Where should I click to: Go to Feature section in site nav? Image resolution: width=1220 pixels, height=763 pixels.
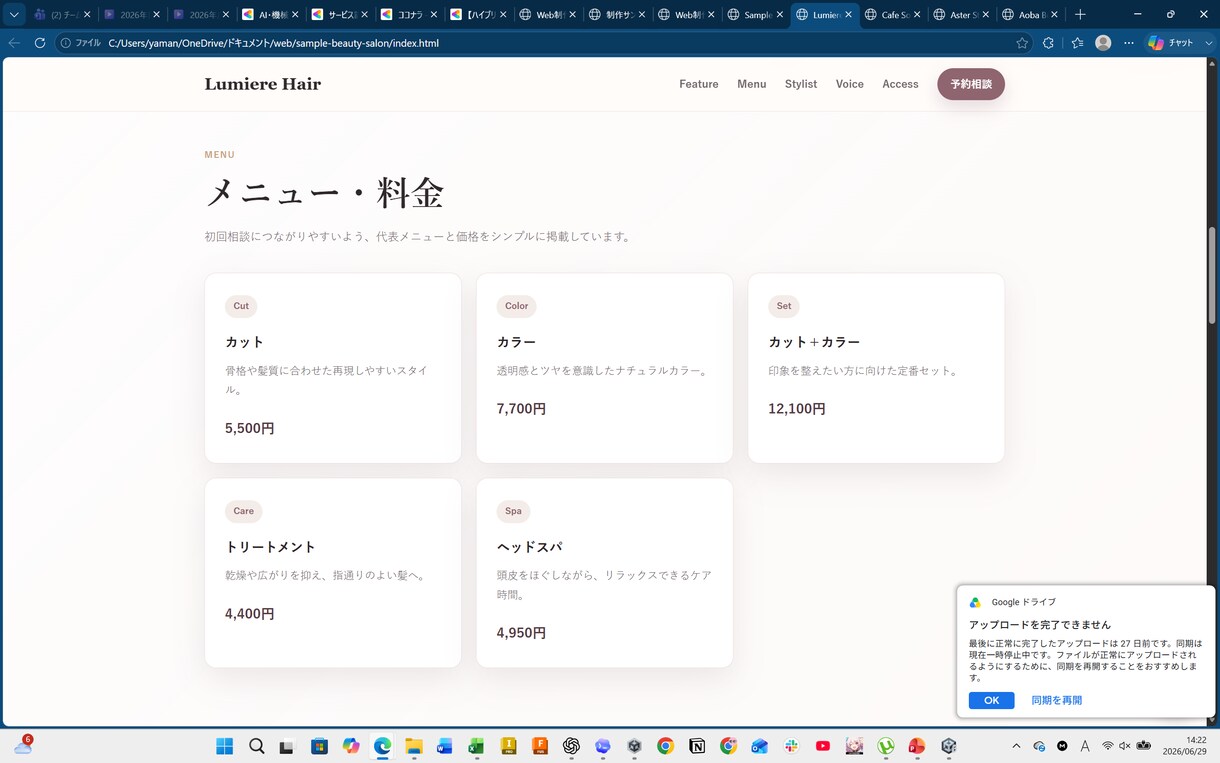tap(699, 84)
